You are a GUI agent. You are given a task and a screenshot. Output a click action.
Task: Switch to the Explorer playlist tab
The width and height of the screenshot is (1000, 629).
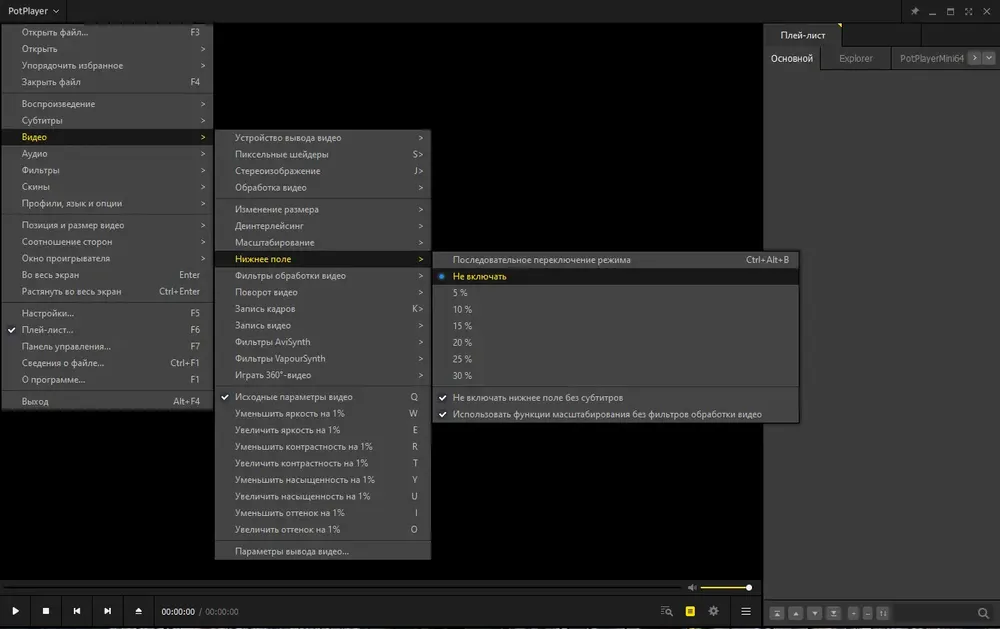coord(855,58)
